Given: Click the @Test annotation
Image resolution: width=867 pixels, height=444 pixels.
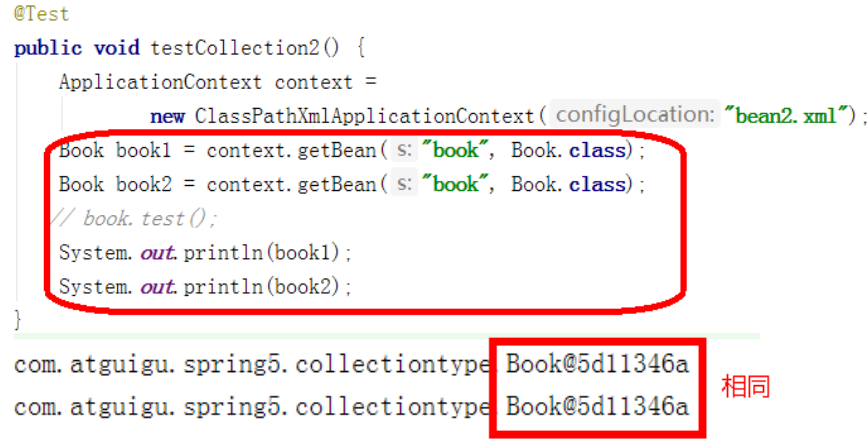Looking at the screenshot, I should pyautogui.click(x=41, y=13).
